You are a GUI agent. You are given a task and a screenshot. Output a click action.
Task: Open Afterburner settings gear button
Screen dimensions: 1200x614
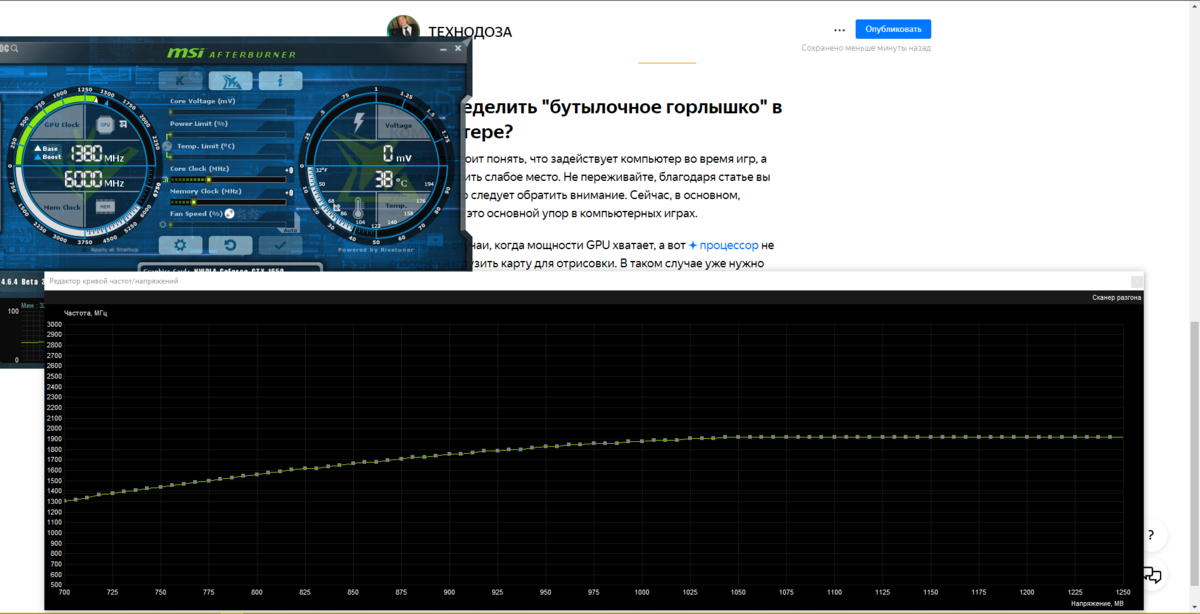181,245
